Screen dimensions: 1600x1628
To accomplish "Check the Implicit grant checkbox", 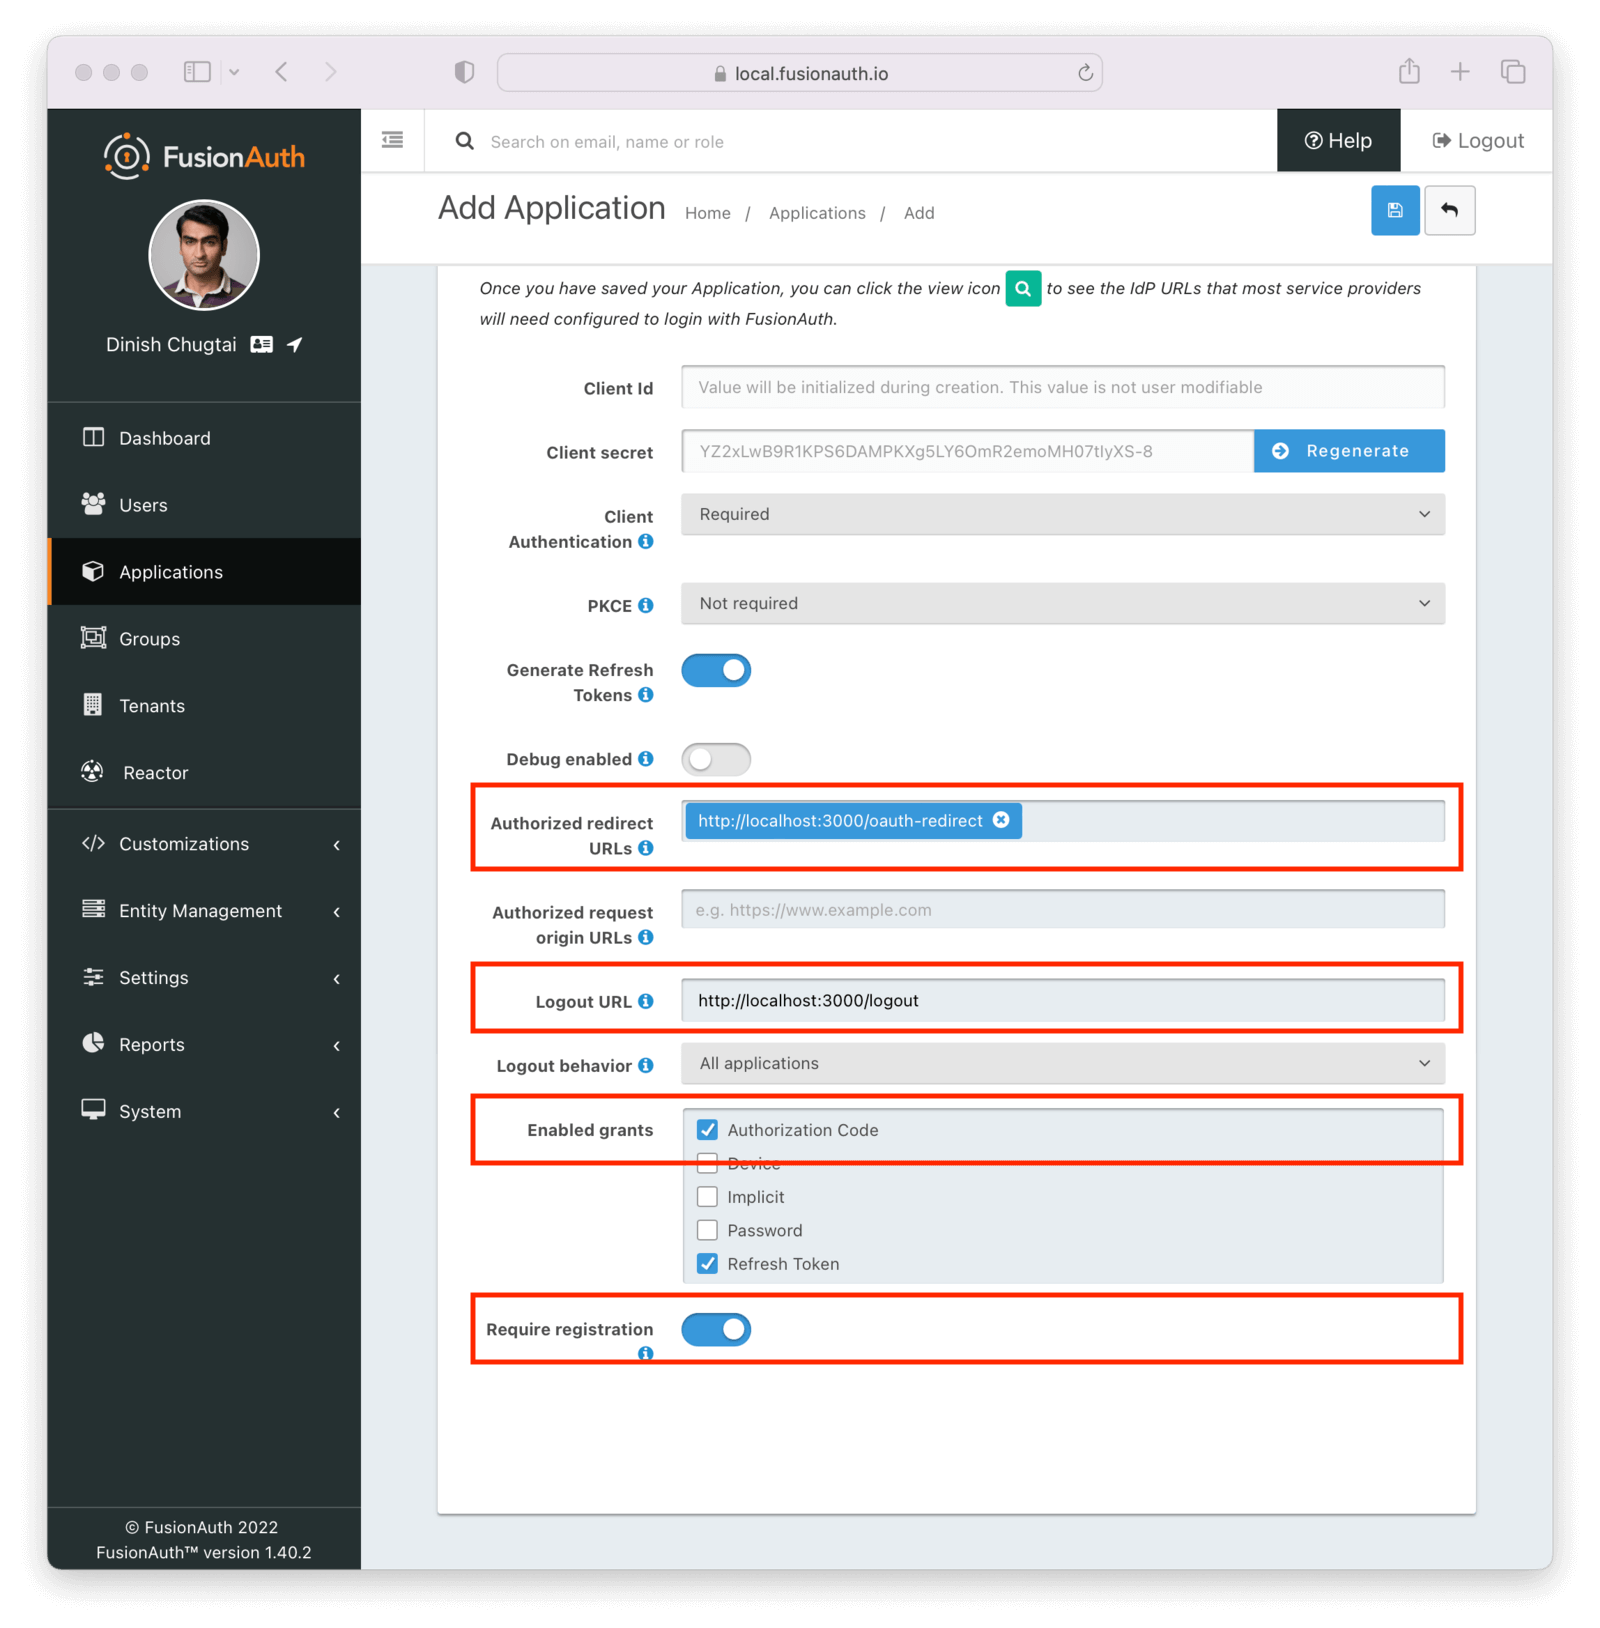I will [707, 1196].
